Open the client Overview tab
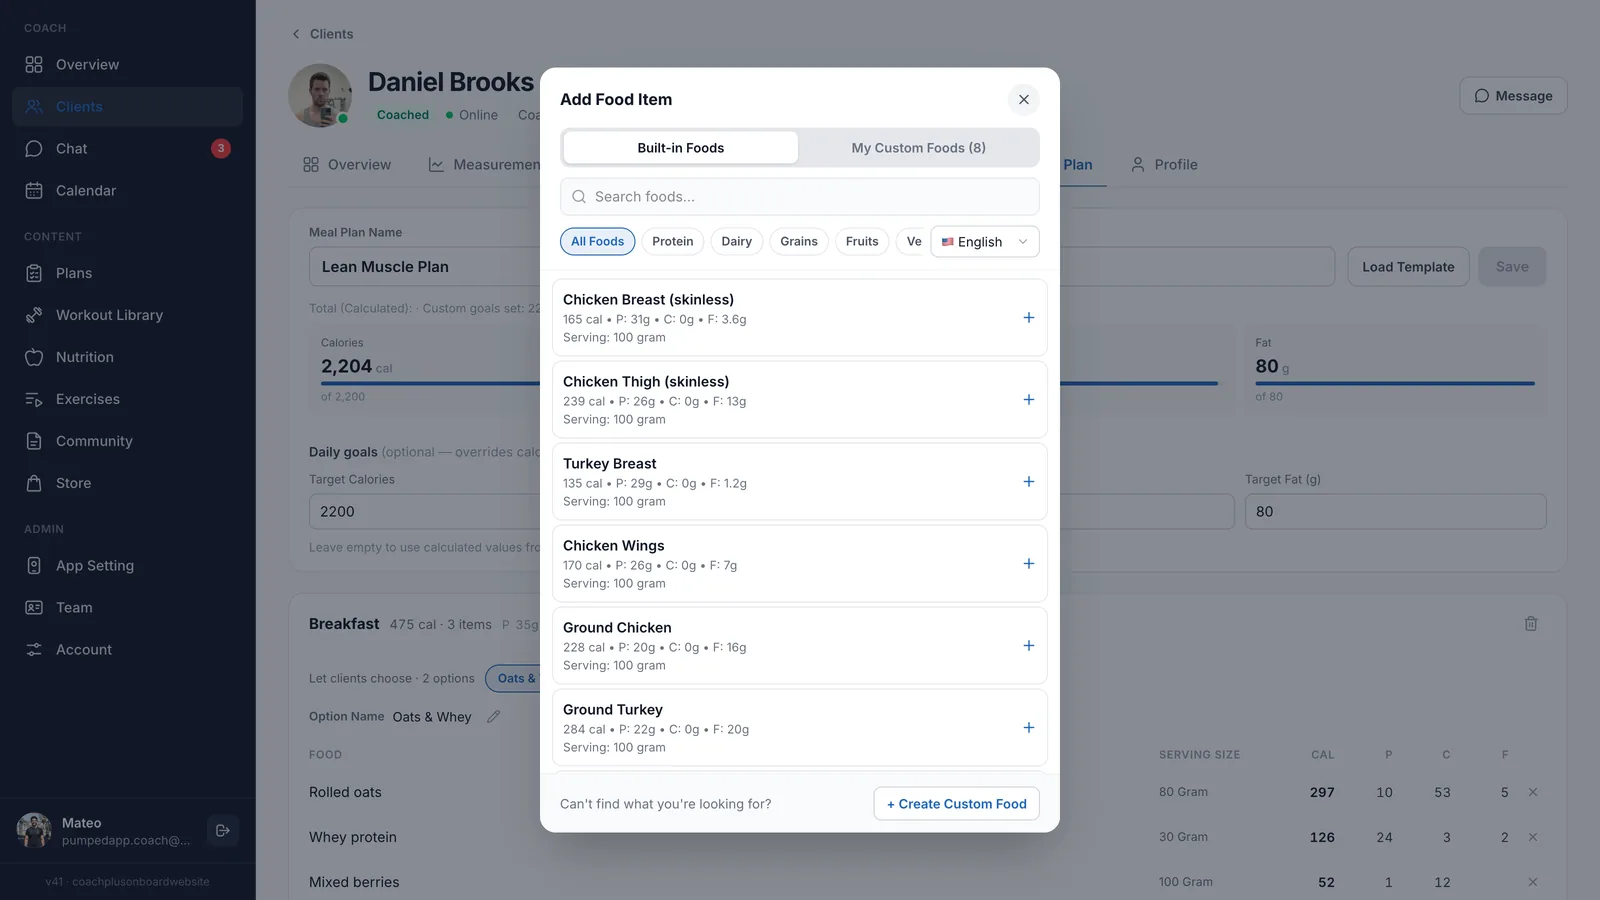The height and width of the screenshot is (900, 1600). (x=347, y=165)
